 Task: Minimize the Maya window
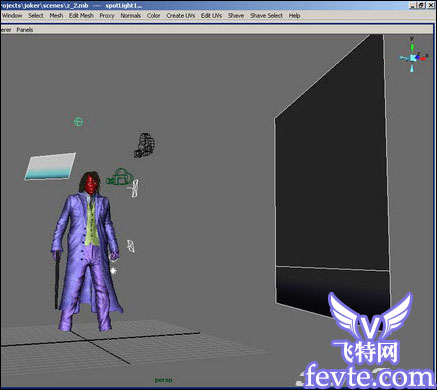pos(413,5)
